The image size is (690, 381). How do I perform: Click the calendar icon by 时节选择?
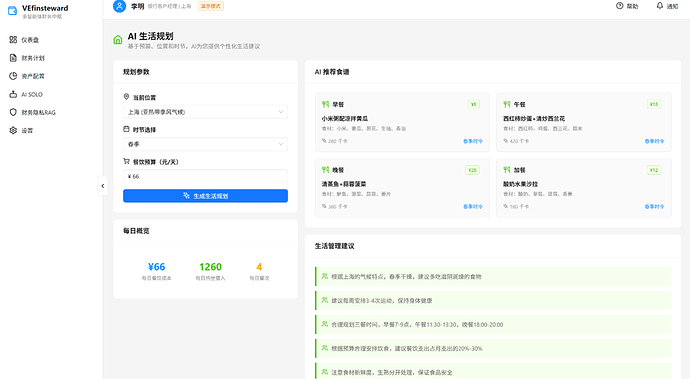(126, 129)
